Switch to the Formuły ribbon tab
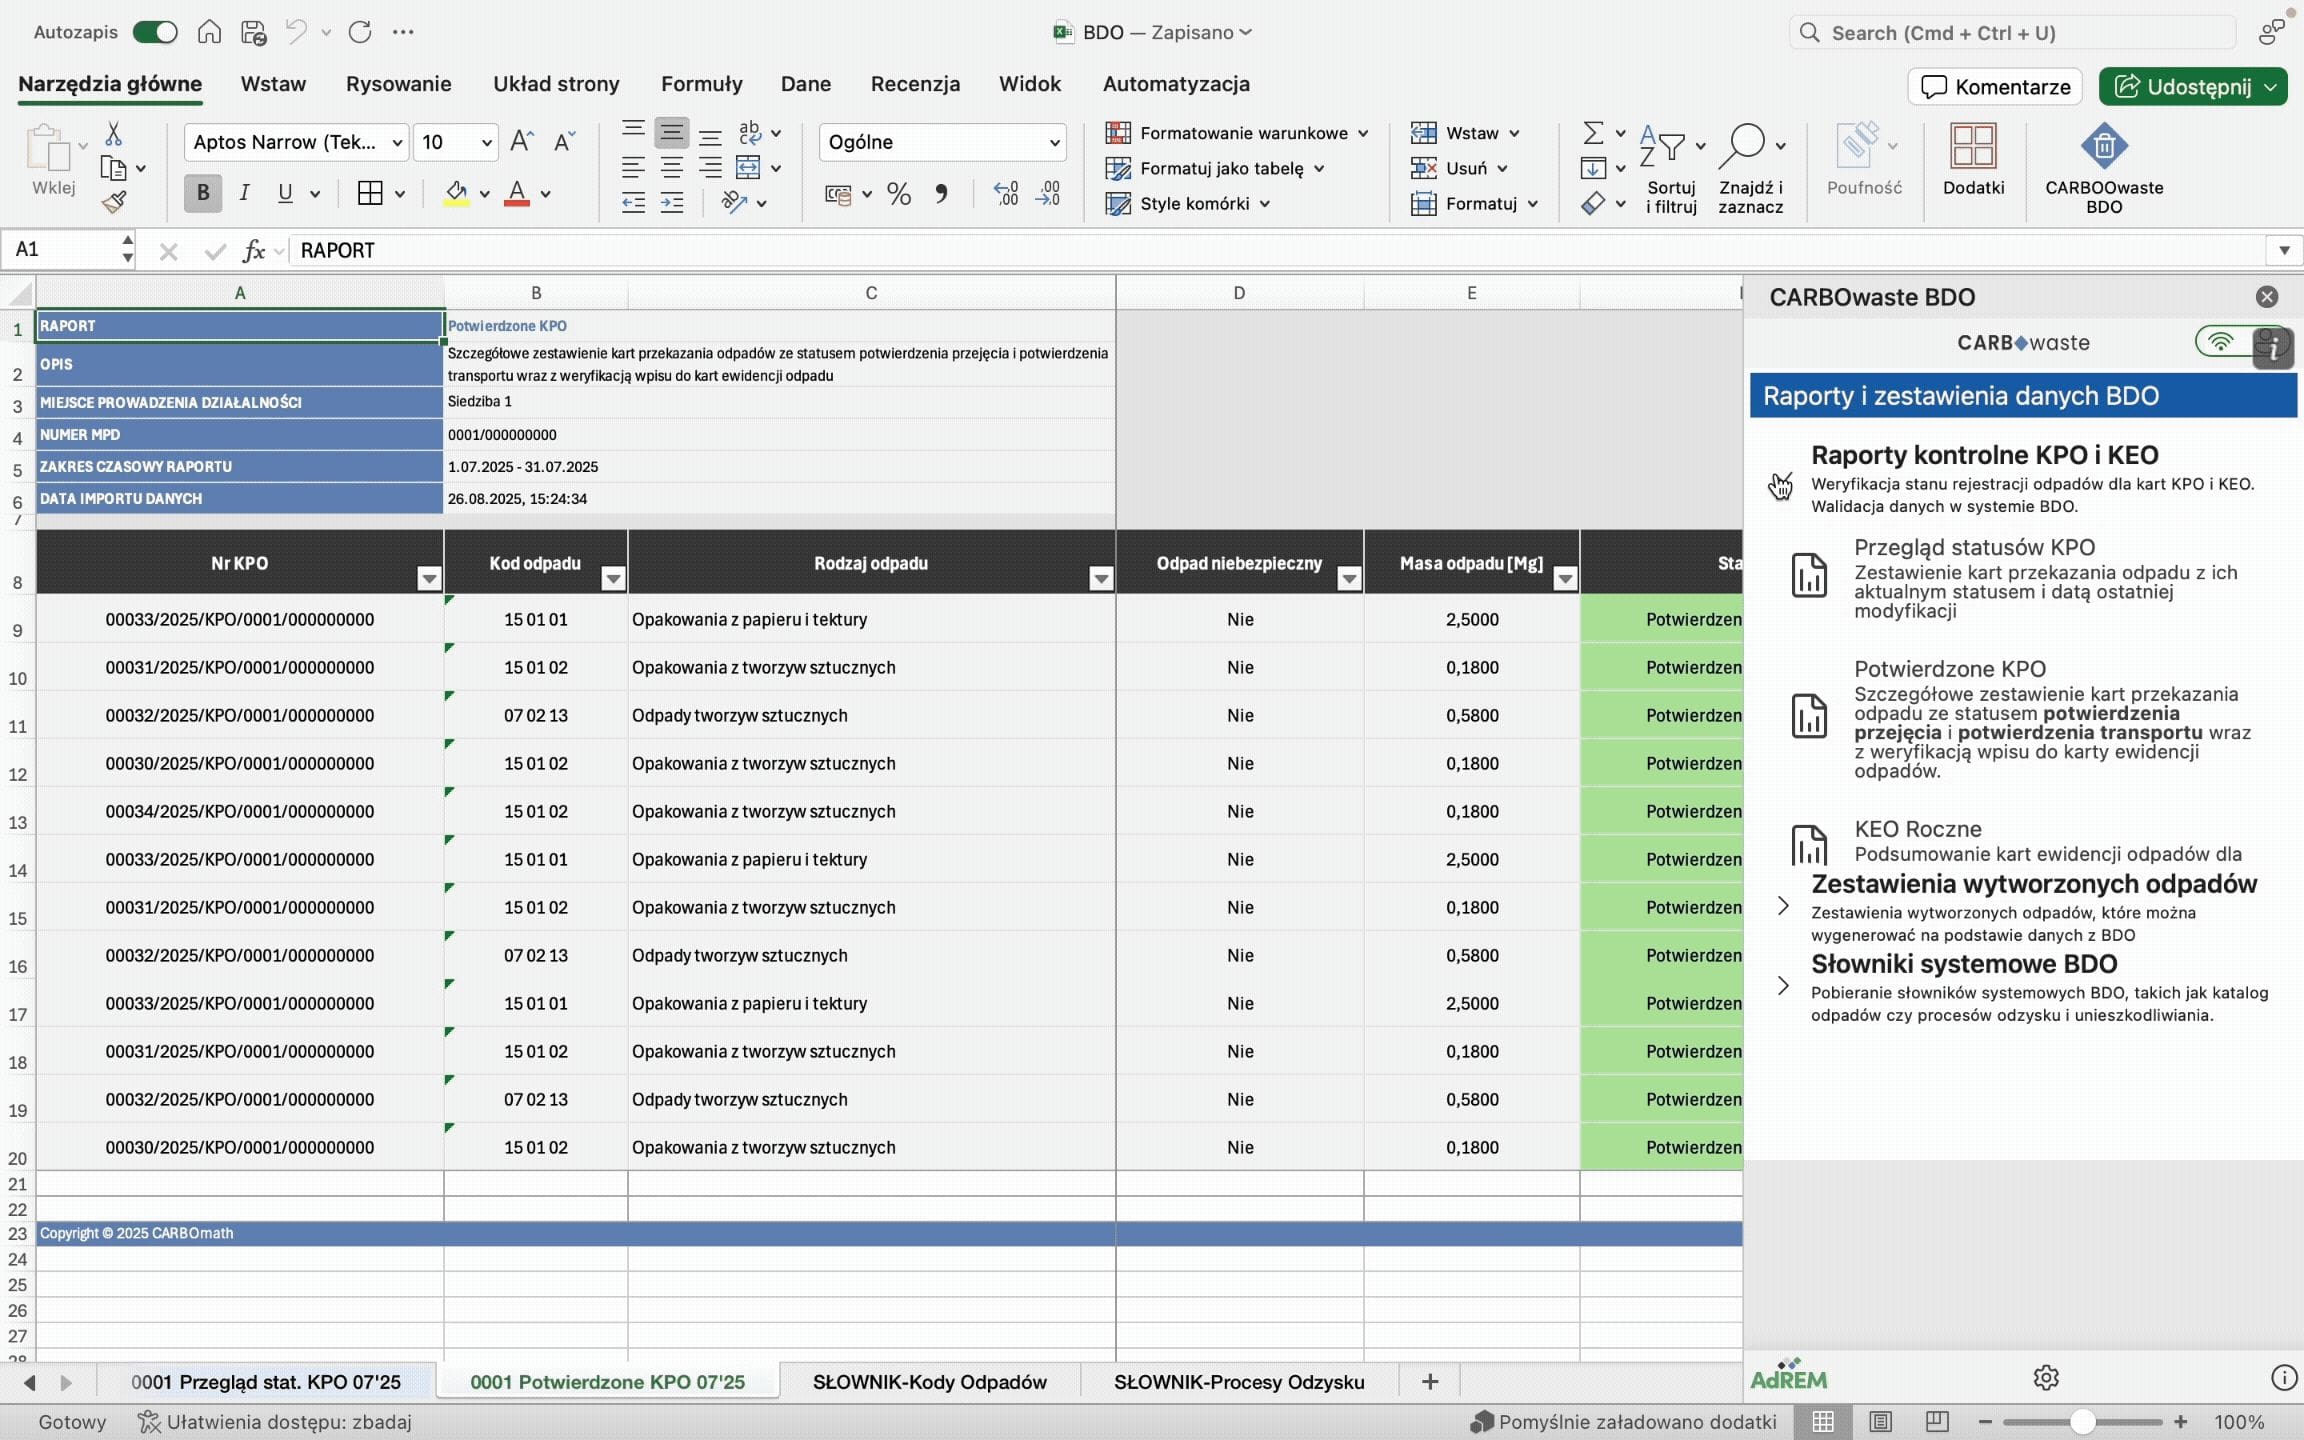2304x1440 pixels. 701,84
